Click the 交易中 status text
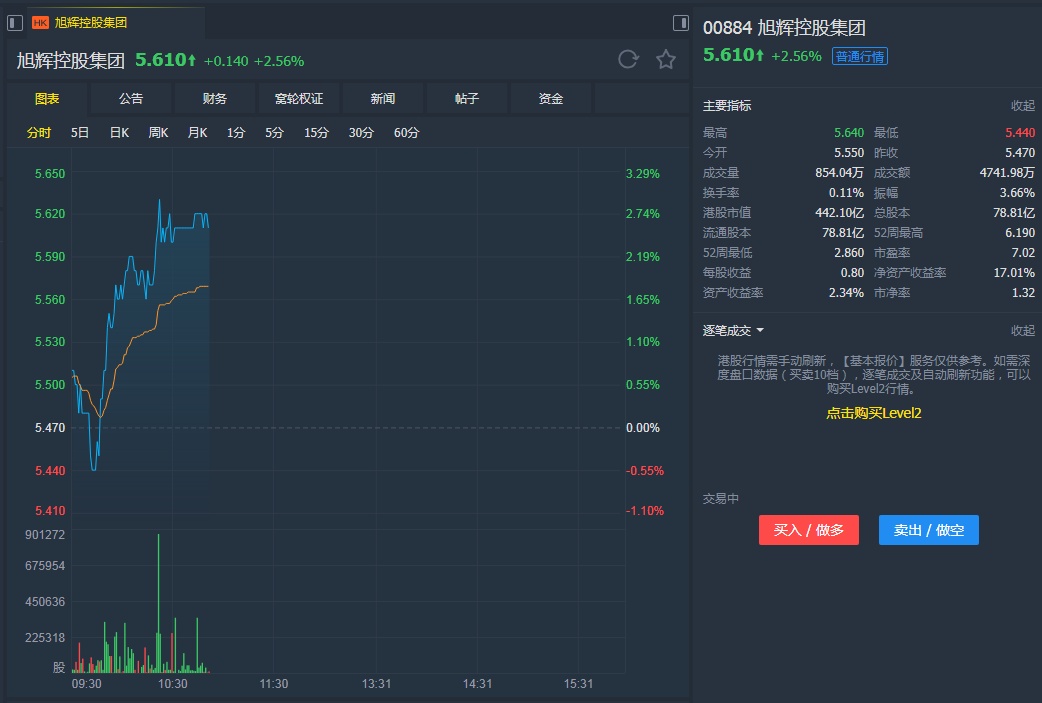The height and width of the screenshot is (703, 1042). (x=720, y=498)
